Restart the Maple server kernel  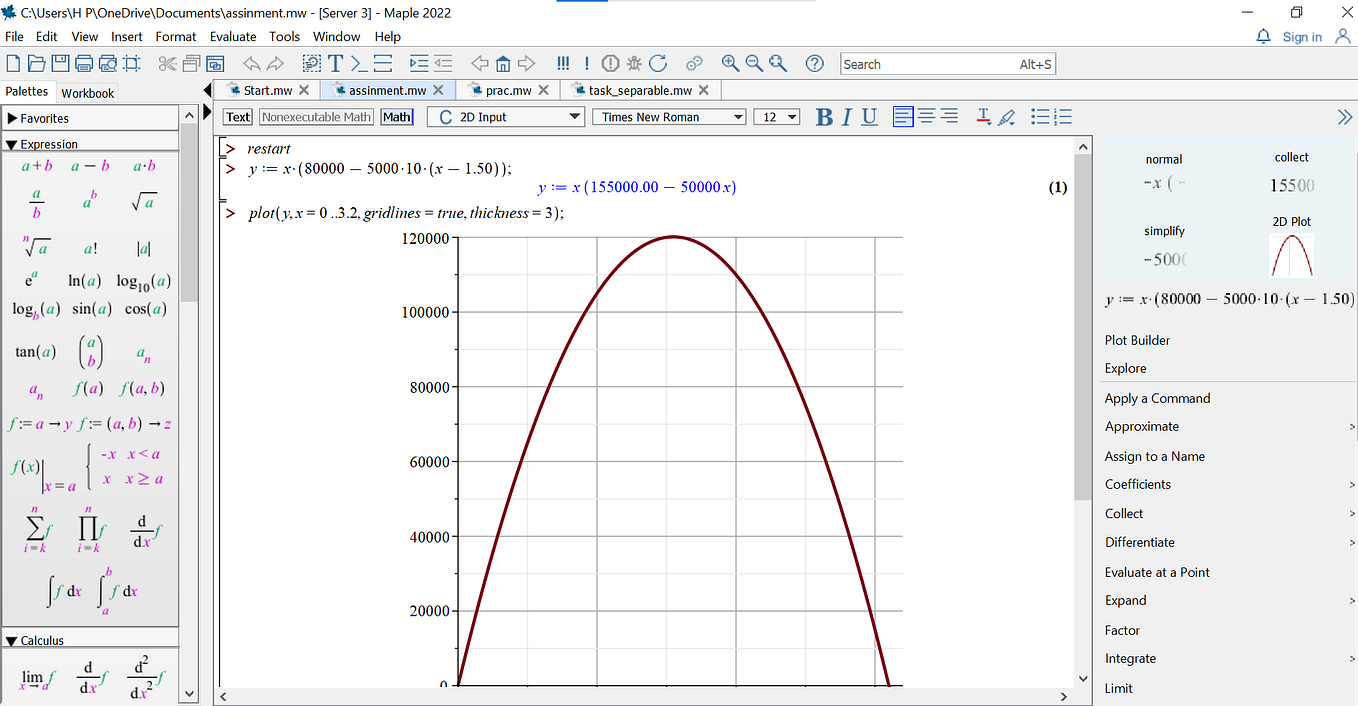point(658,63)
